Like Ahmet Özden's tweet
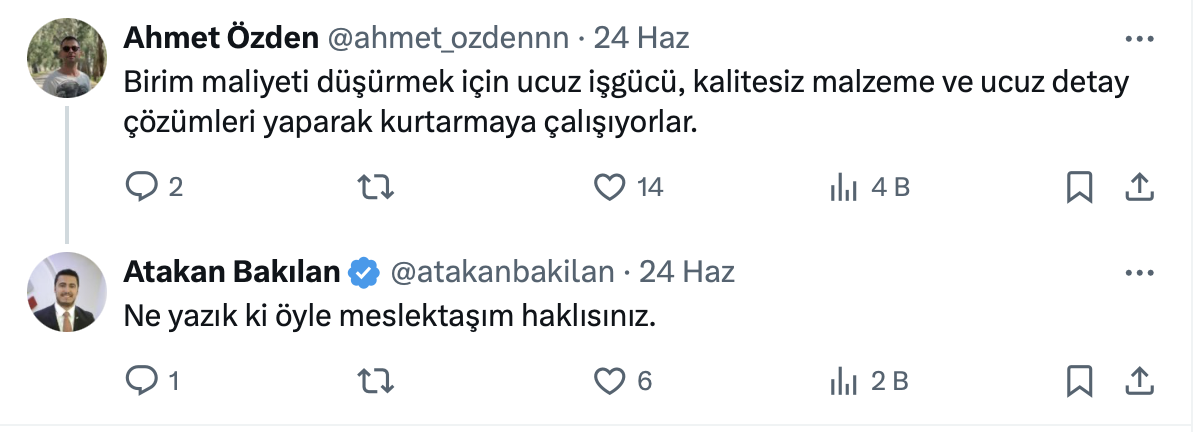This screenshot has height=432, width=1202. point(609,187)
